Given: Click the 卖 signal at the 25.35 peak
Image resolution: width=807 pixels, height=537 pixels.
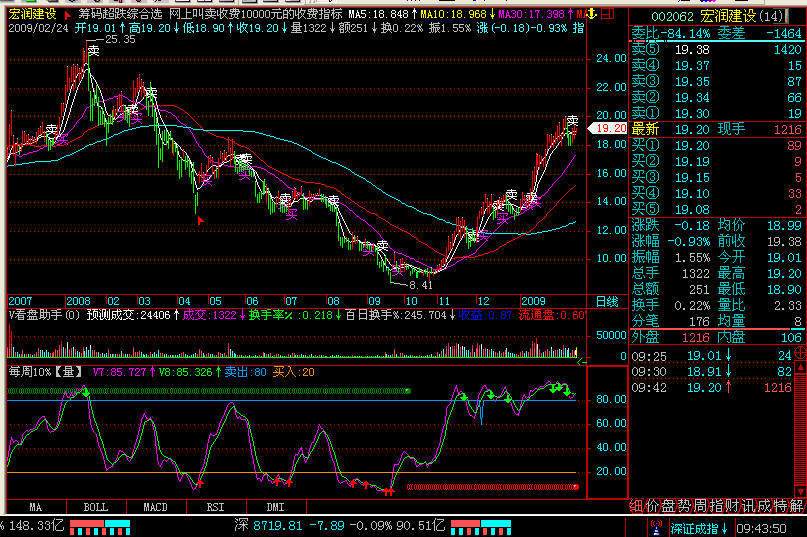Looking at the screenshot, I should point(93,50).
